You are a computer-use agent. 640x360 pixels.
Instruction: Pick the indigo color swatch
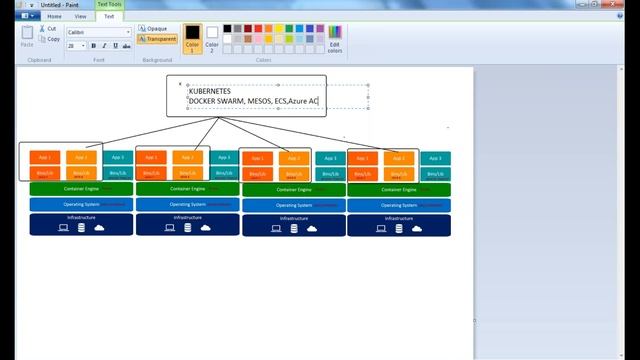point(310,28)
